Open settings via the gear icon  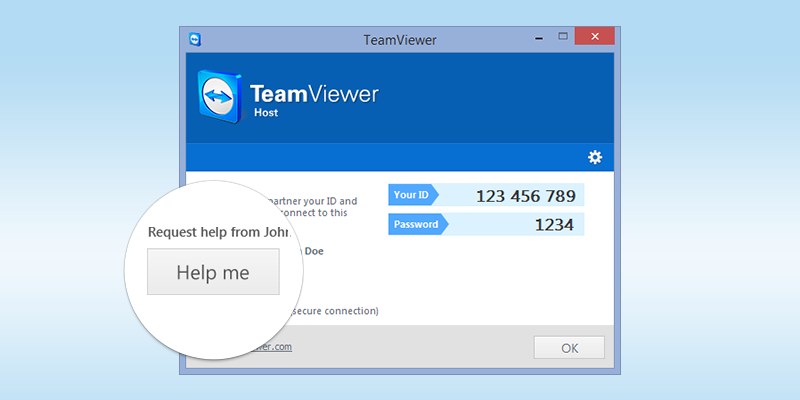(x=595, y=157)
